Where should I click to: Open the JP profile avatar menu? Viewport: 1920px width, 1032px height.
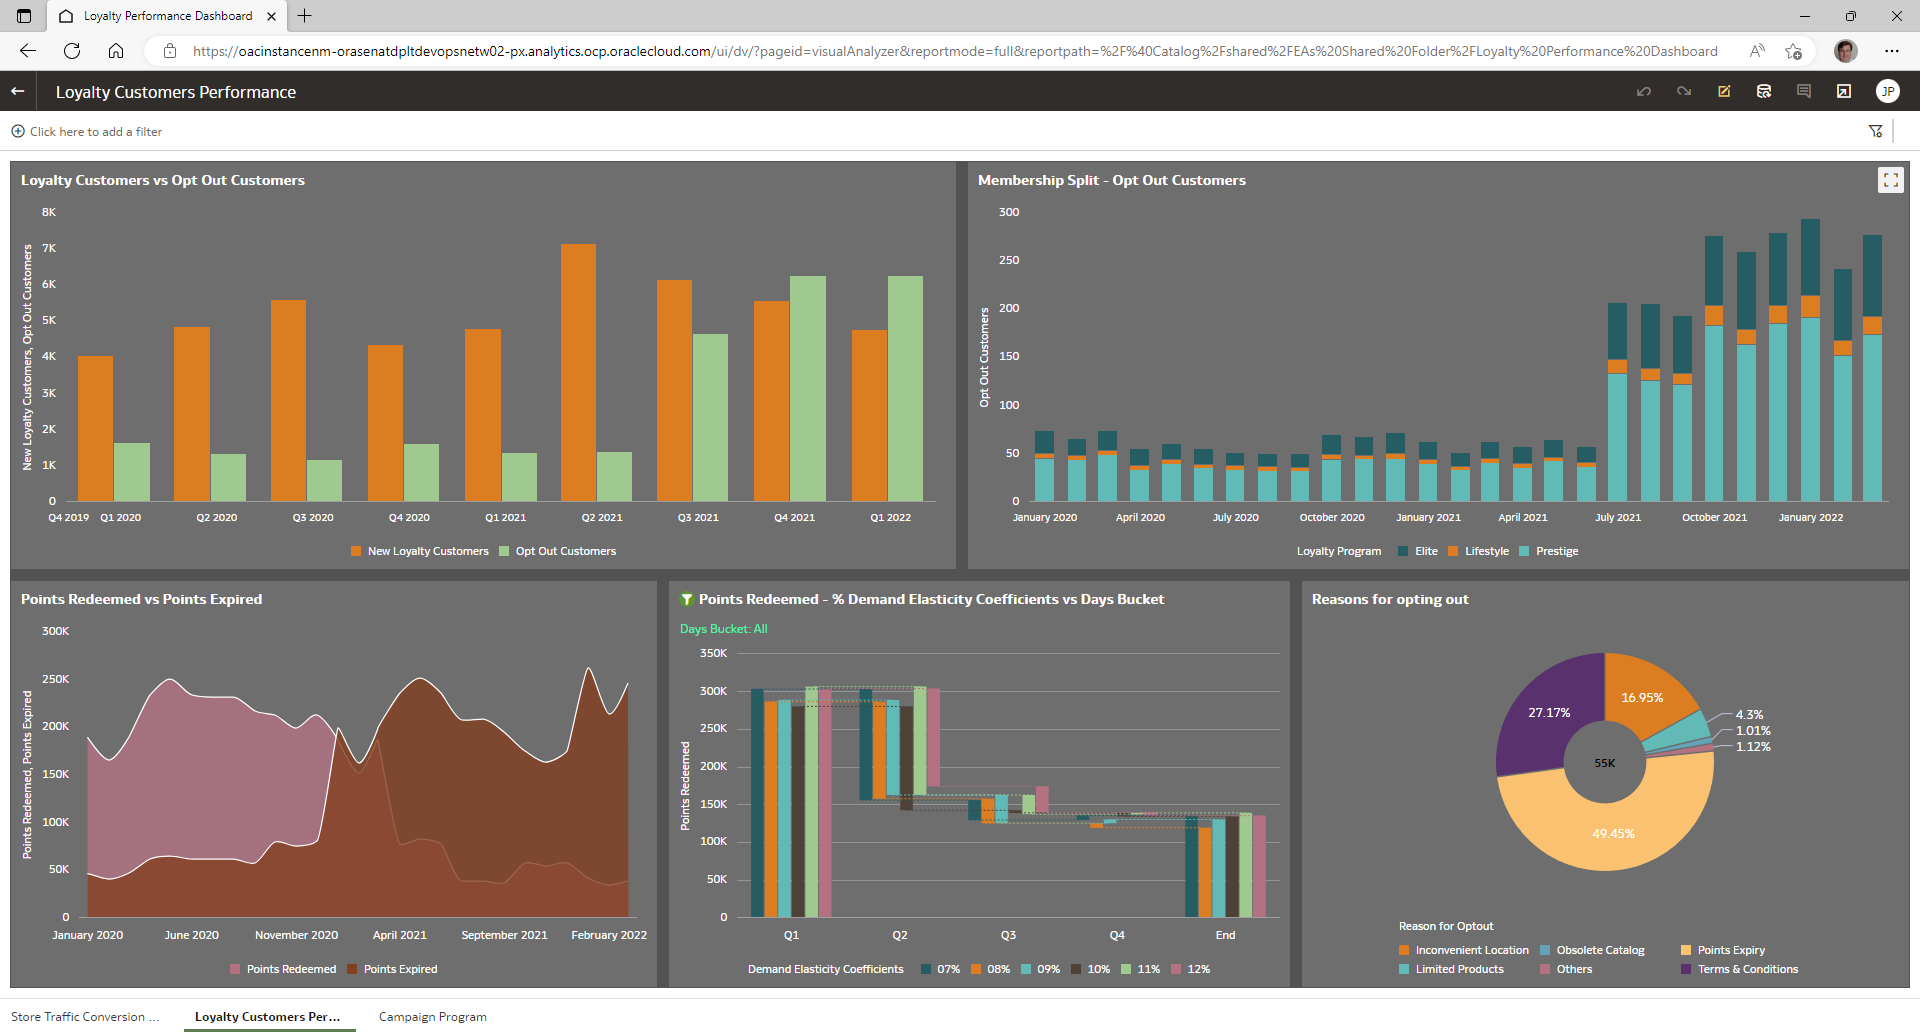(x=1889, y=91)
